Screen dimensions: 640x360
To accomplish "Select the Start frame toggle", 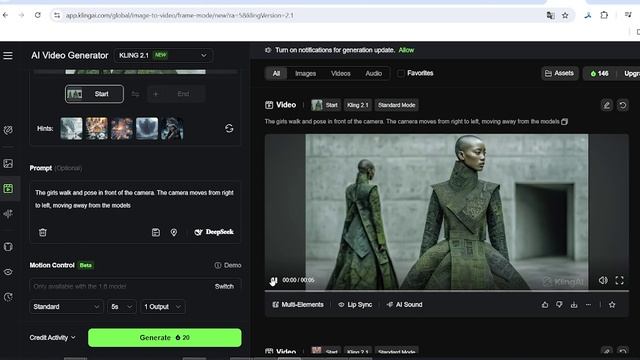I will [94, 94].
